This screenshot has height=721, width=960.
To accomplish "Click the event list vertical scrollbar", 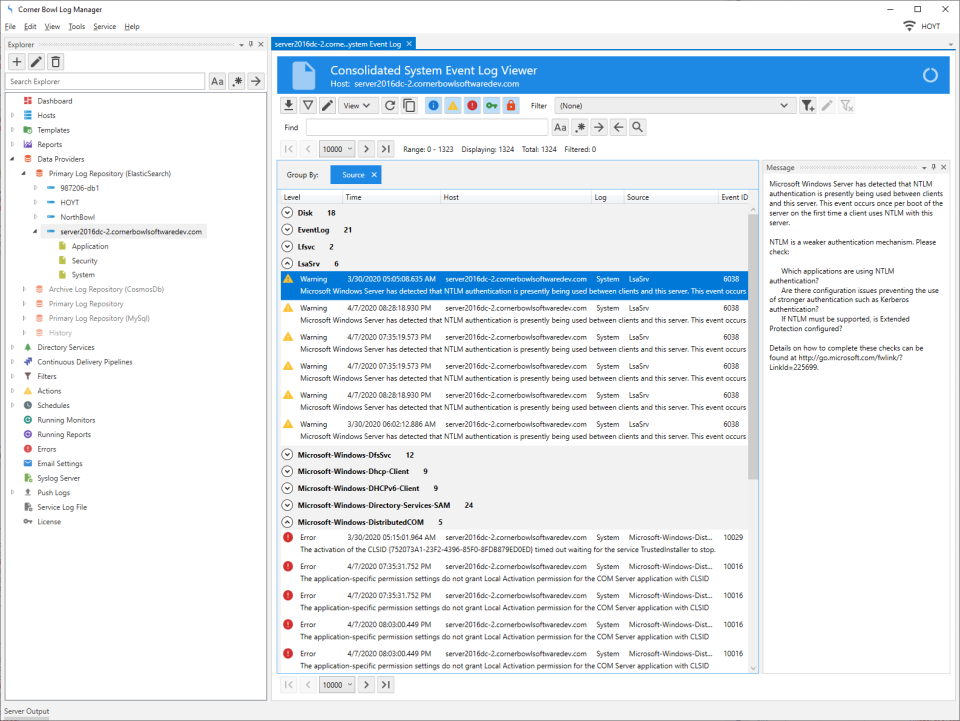I will [753, 345].
